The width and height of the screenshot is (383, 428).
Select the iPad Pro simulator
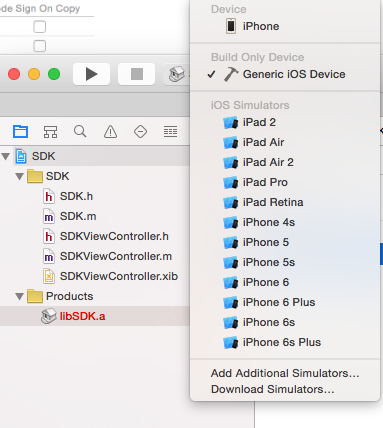pyautogui.click(x=285, y=182)
